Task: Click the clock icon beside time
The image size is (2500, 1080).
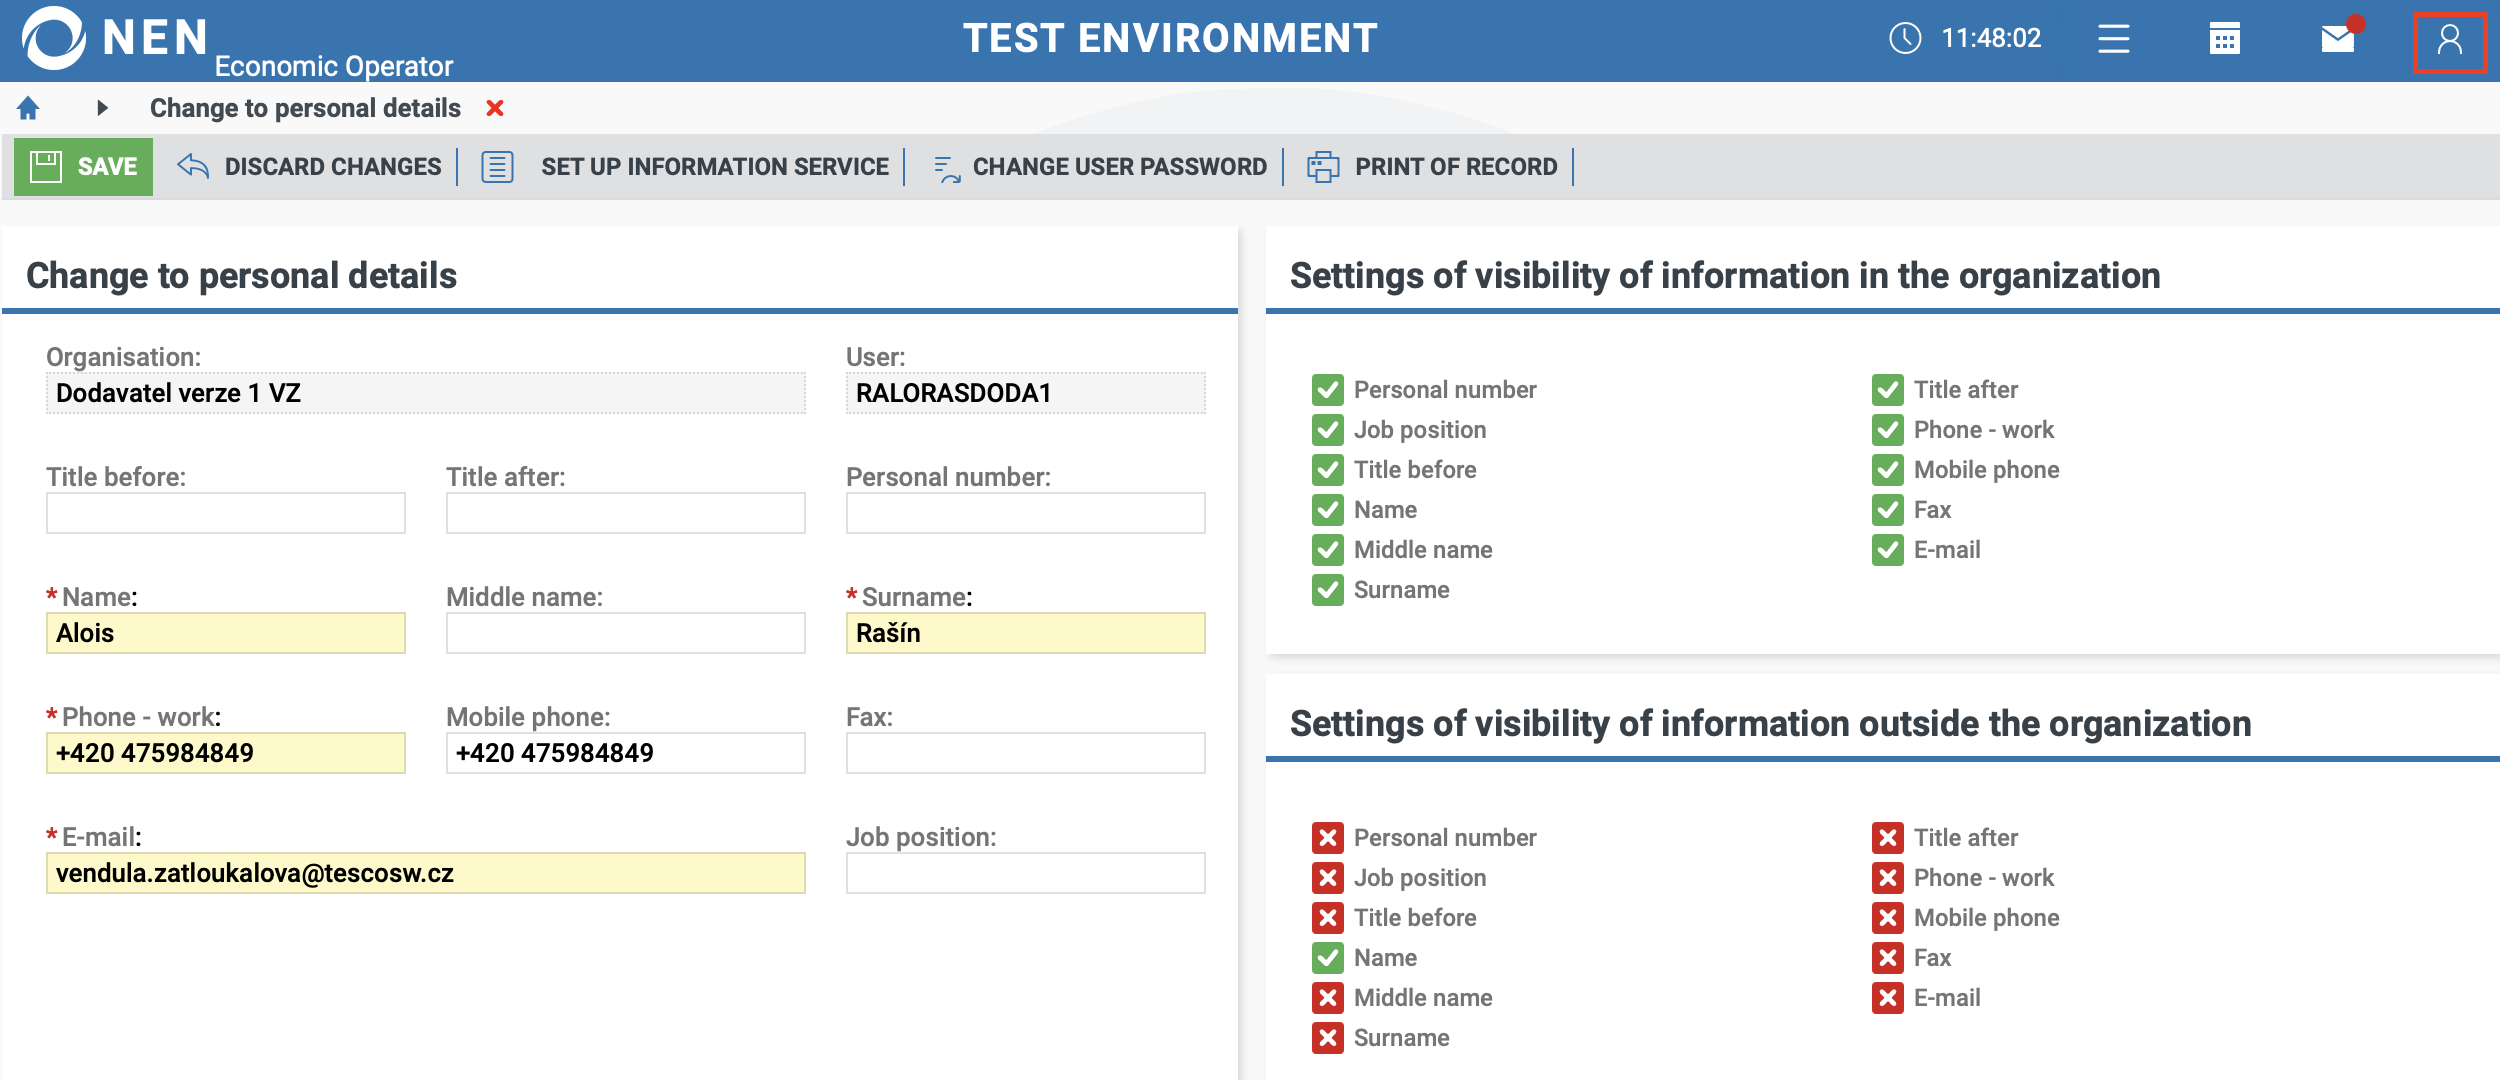Action: click(x=1904, y=39)
